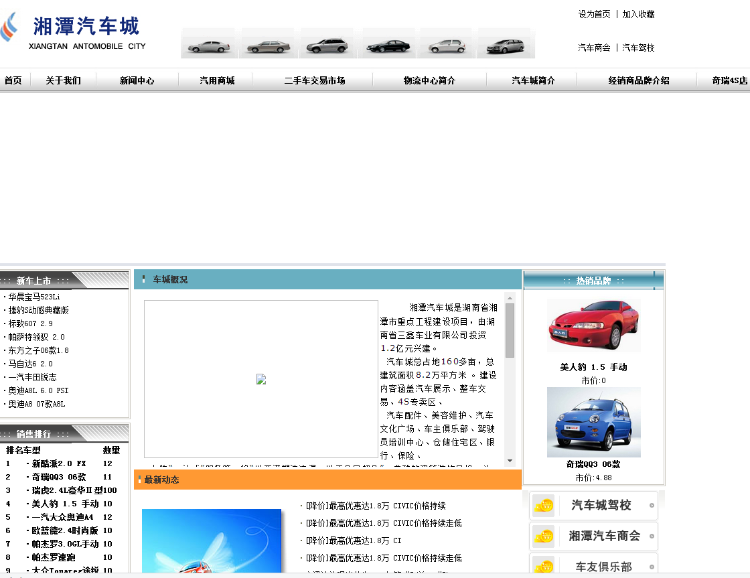Open 标致607 2.9 new car link
The image size is (750, 578).
click(x=30, y=323)
